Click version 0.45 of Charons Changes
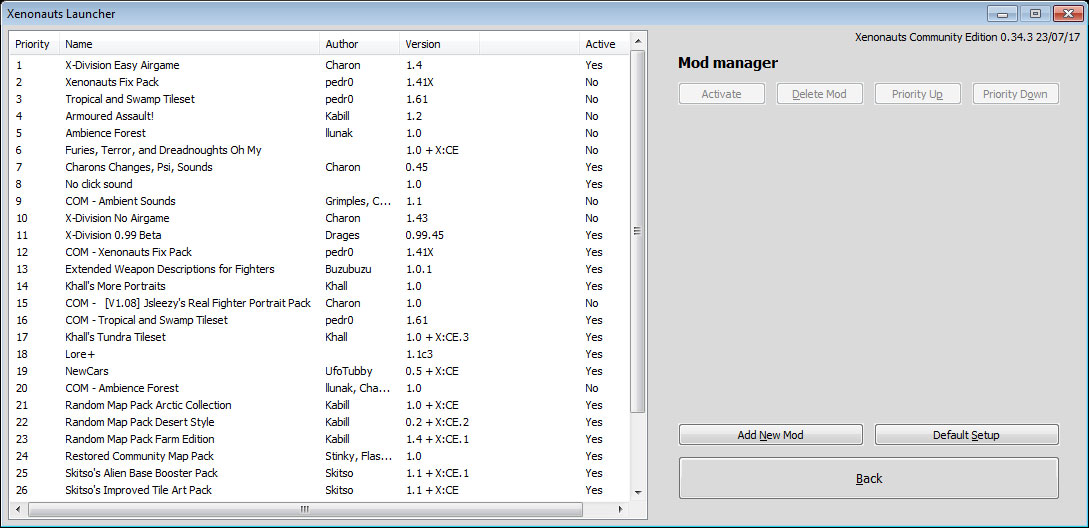The image size is (1089, 528). [417, 167]
